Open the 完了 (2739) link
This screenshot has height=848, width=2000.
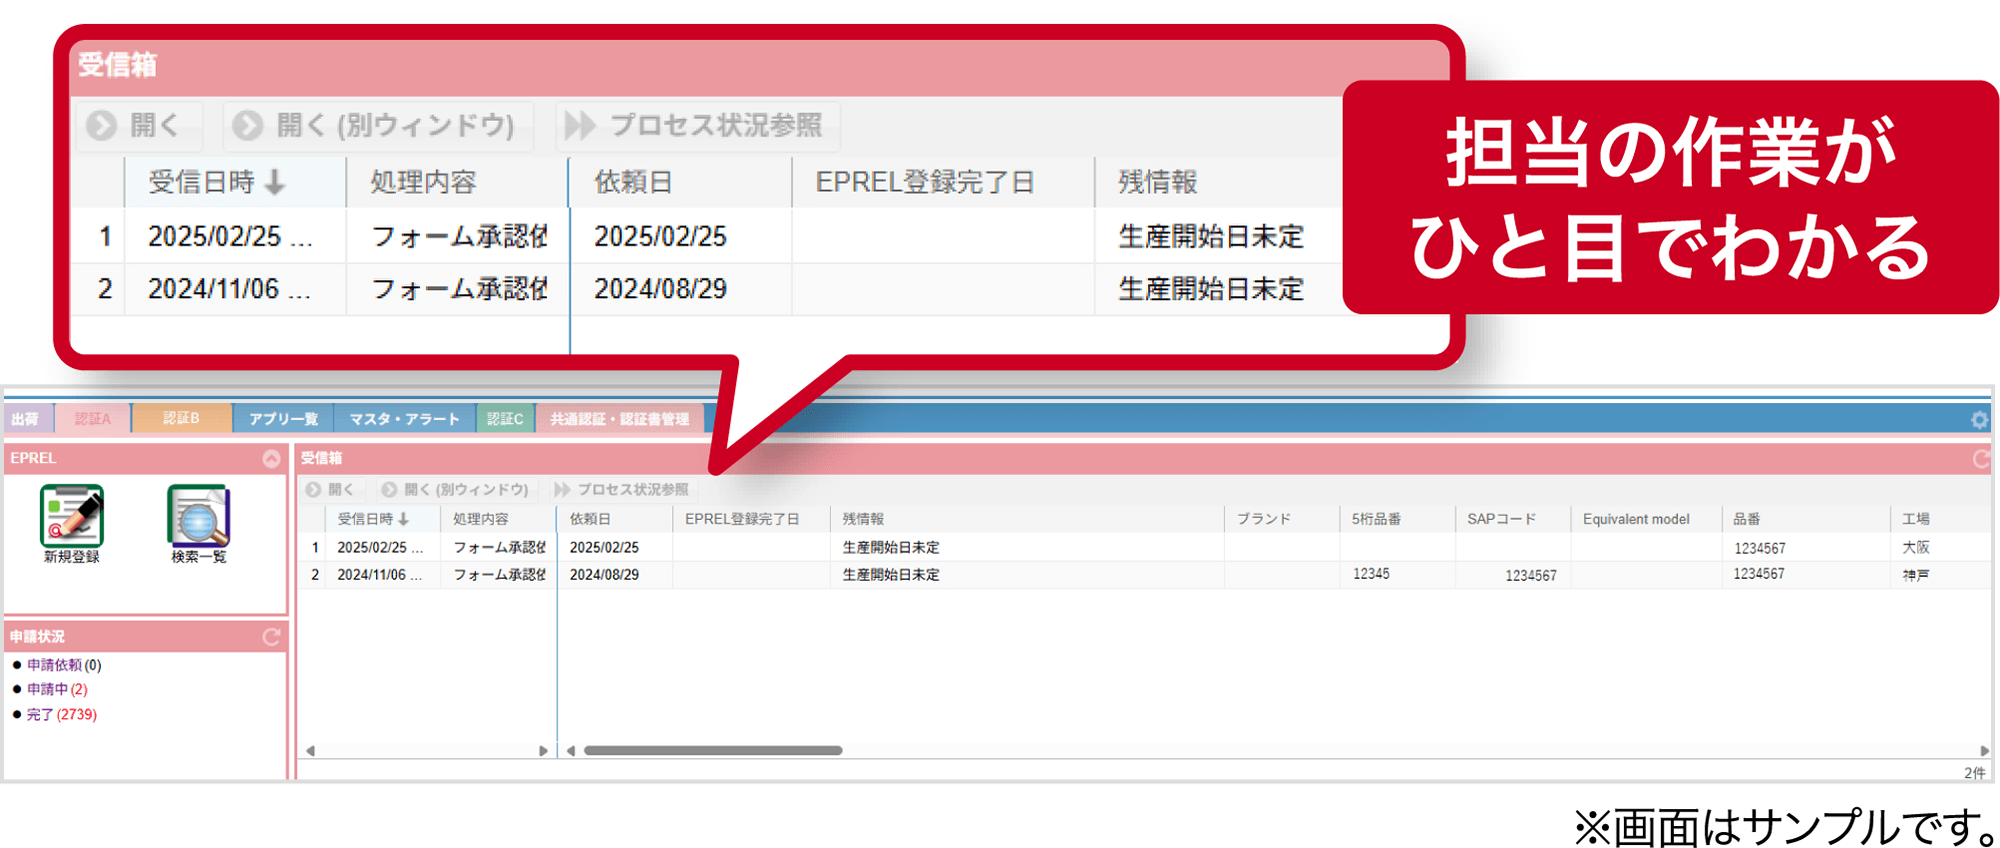point(62,714)
